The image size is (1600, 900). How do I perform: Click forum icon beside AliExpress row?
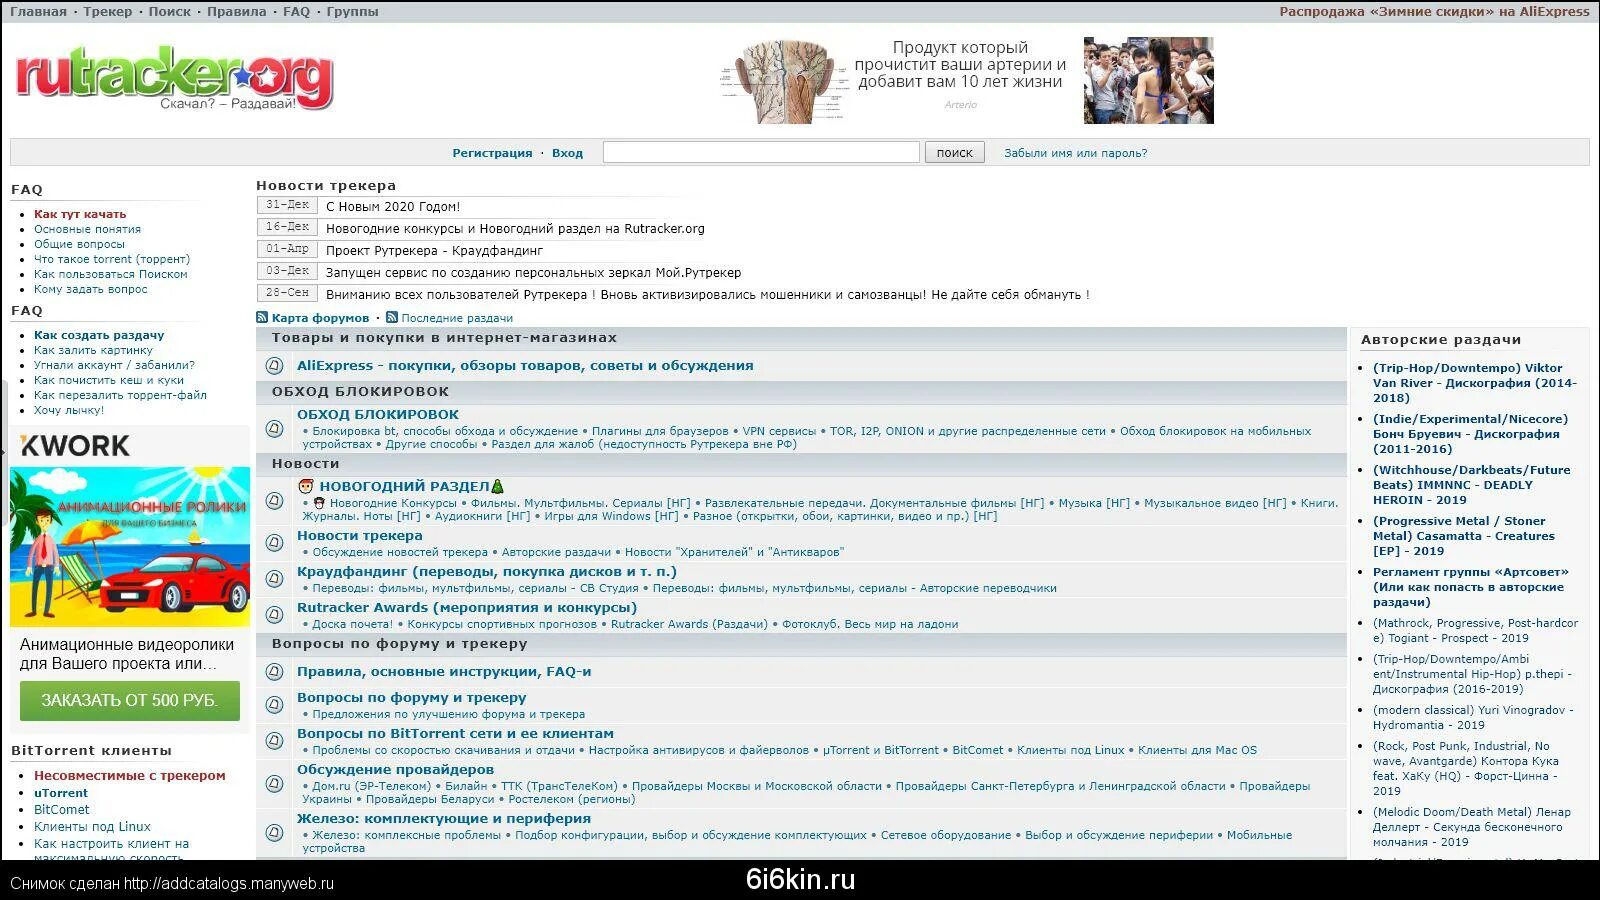pos(274,366)
